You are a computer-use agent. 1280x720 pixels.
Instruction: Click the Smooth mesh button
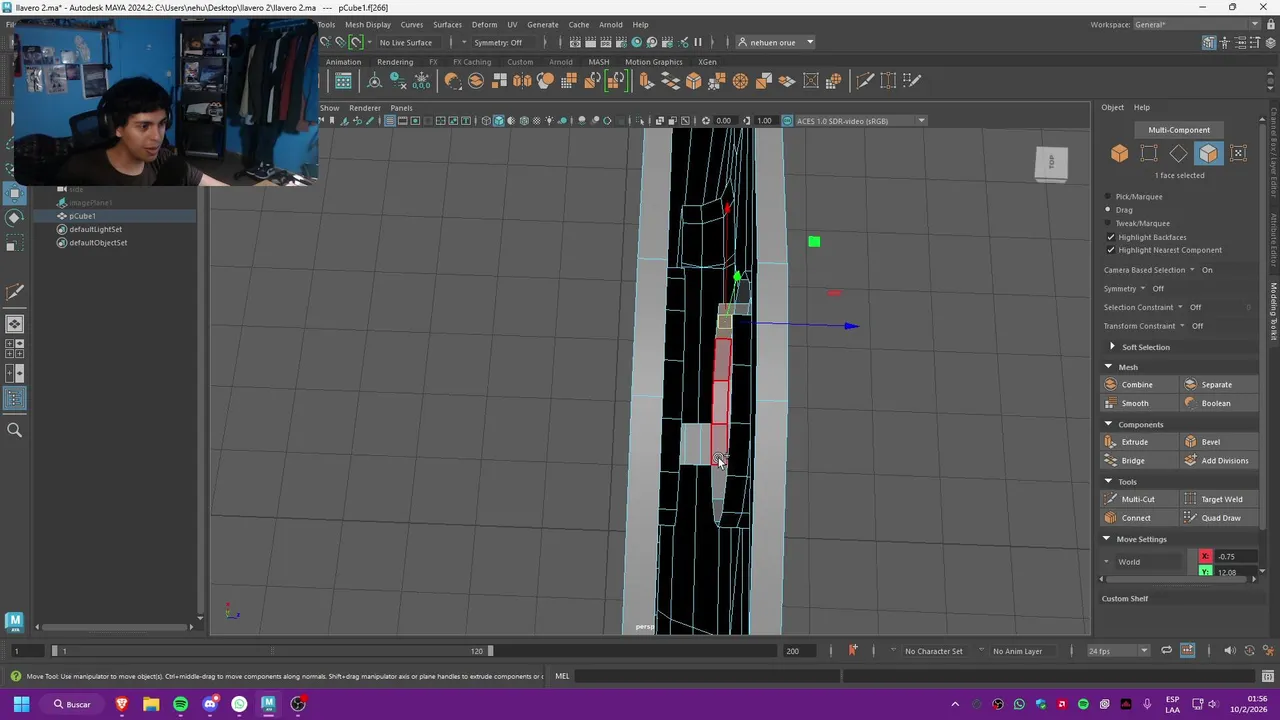[1138, 403]
